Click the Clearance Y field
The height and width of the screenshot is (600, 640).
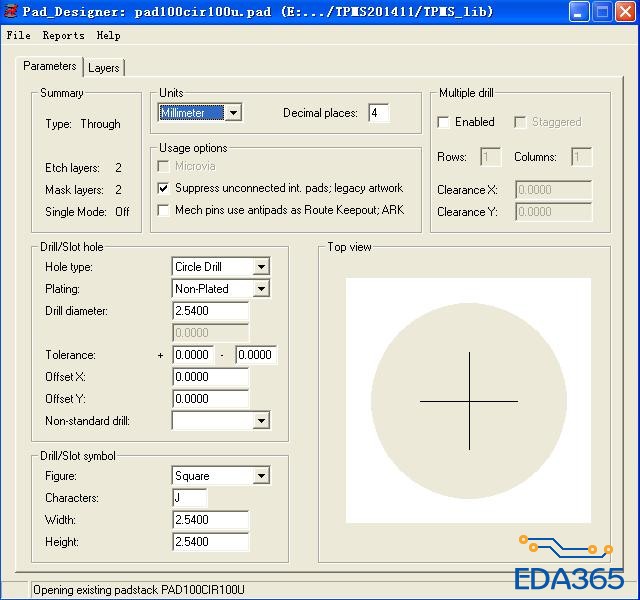553,212
